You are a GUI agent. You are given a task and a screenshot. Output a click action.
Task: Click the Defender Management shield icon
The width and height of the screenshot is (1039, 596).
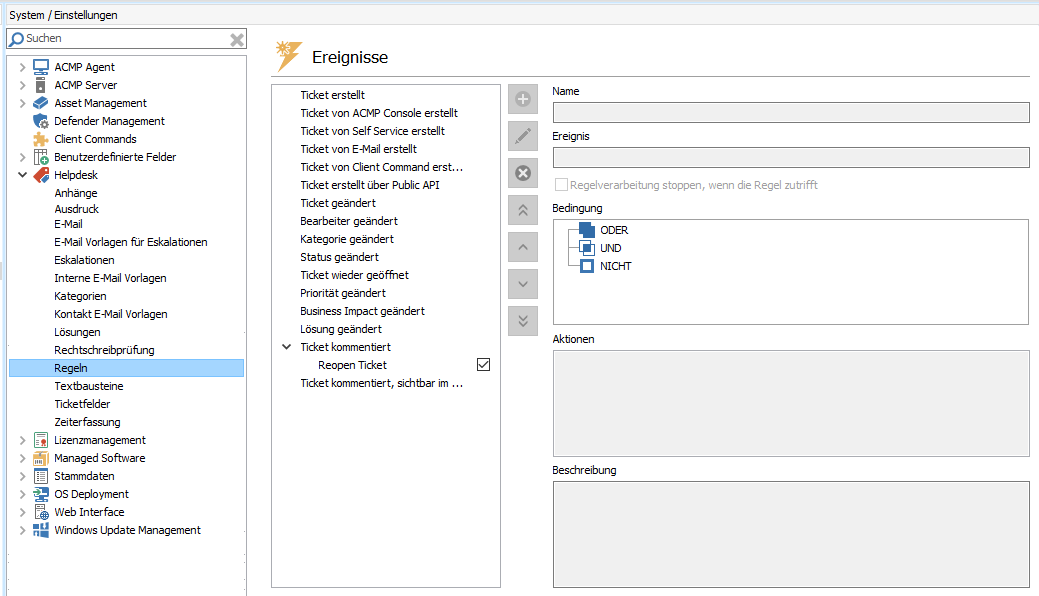(x=41, y=121)
